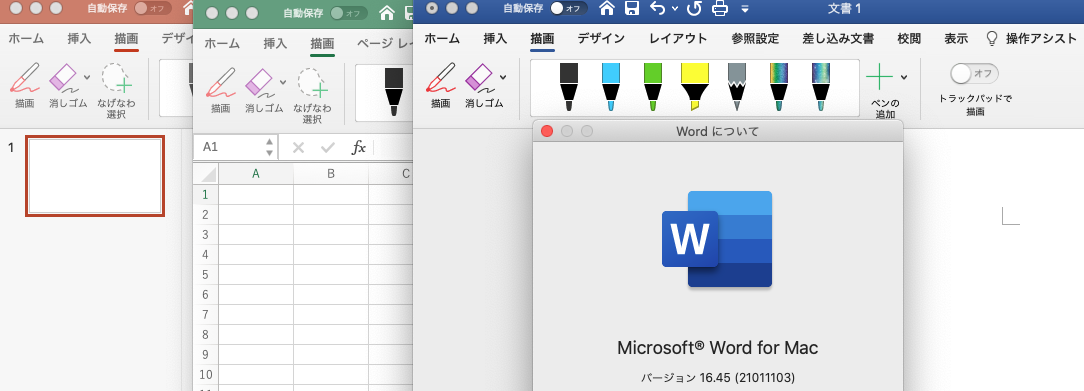Image resolution: width=1084 pixels, height=391 pixels.
Task: Open the Eraser dropdown arrow in Word
Action: [x=503, y=77]
